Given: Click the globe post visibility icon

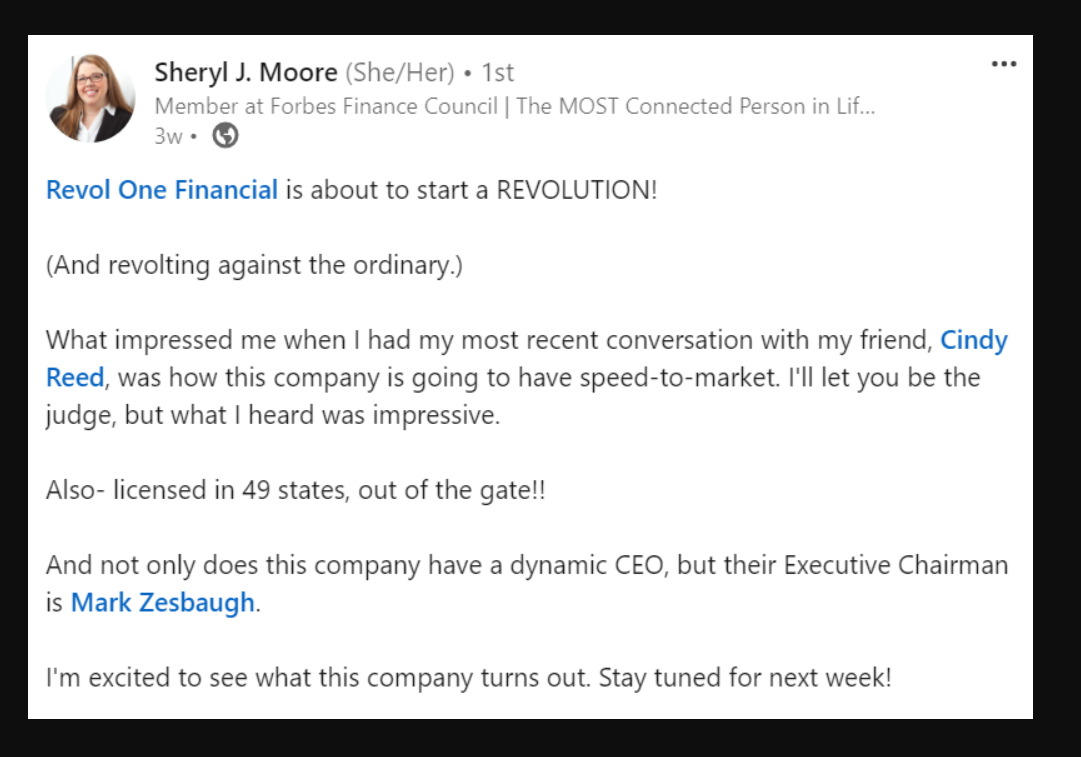Looking at the screenshot, I should click(x=224, y=136).
